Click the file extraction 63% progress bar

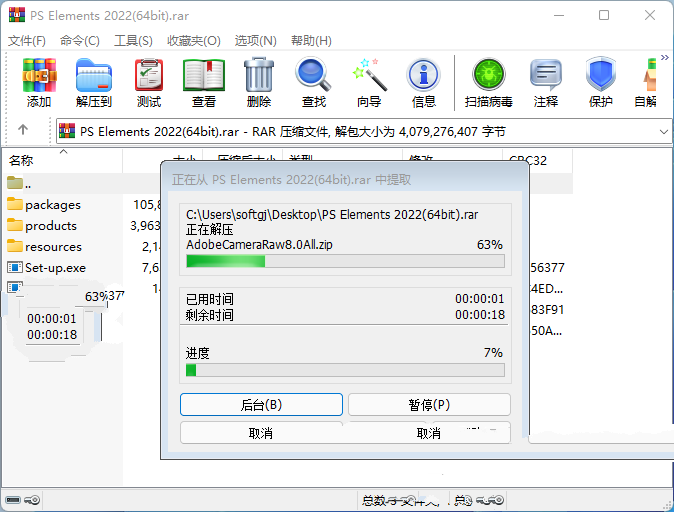(x=345, y=261)
